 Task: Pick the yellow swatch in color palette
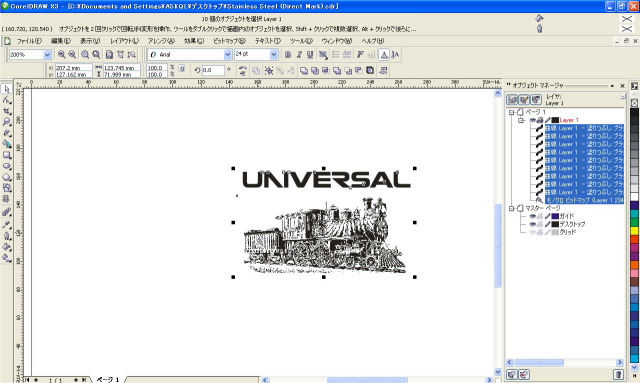[x=634, y=231]
